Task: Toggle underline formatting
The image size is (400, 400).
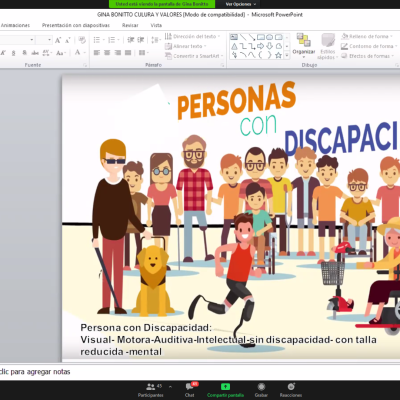Action: [x=13, y=53]
